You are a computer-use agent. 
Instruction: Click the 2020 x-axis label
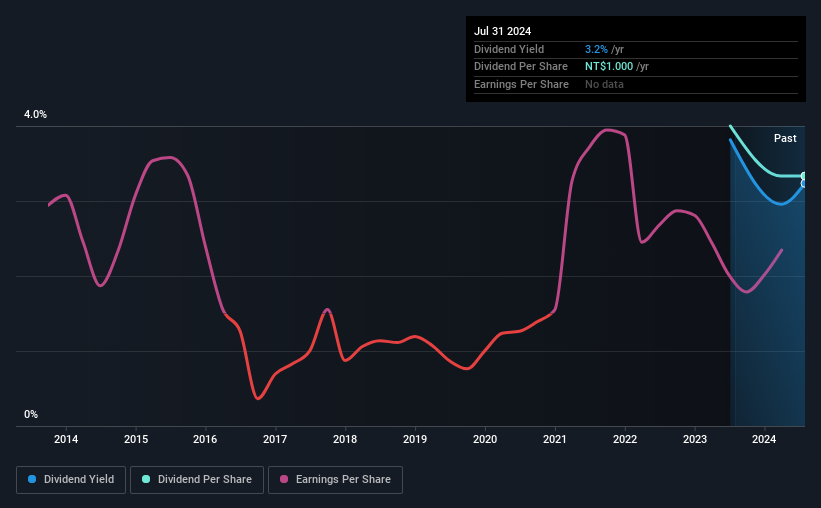pyautogui.click(x=485, y=439)
